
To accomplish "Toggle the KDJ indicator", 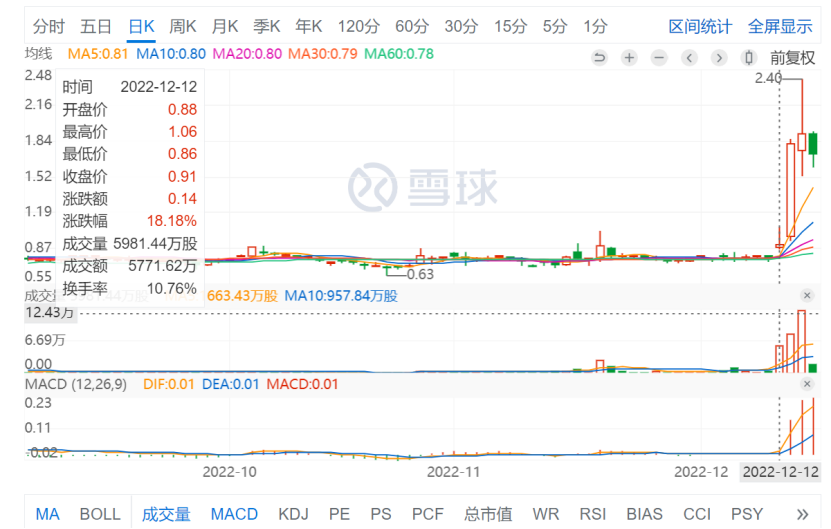I will coord(293,514).
